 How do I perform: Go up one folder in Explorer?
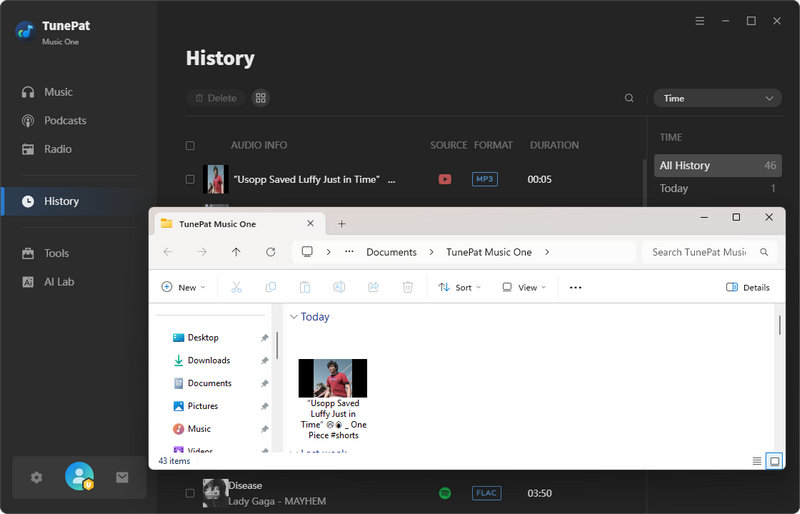click(x=236, y=252)
